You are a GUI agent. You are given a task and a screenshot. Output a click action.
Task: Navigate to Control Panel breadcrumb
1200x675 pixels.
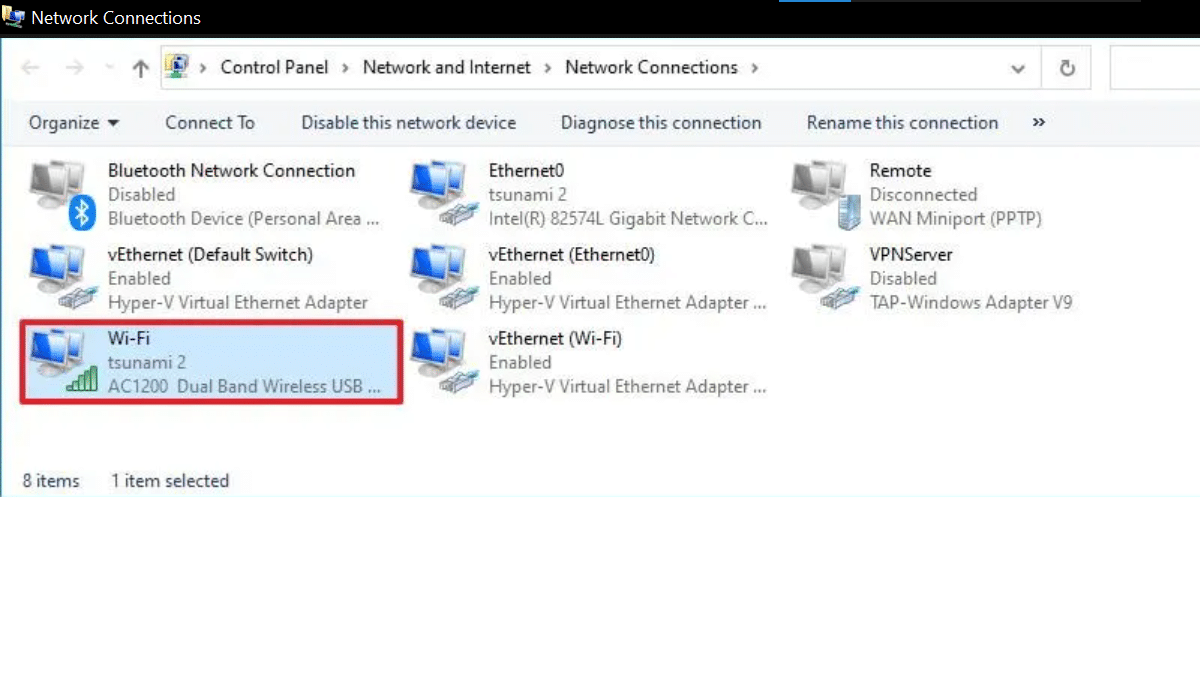coord(274,67)
